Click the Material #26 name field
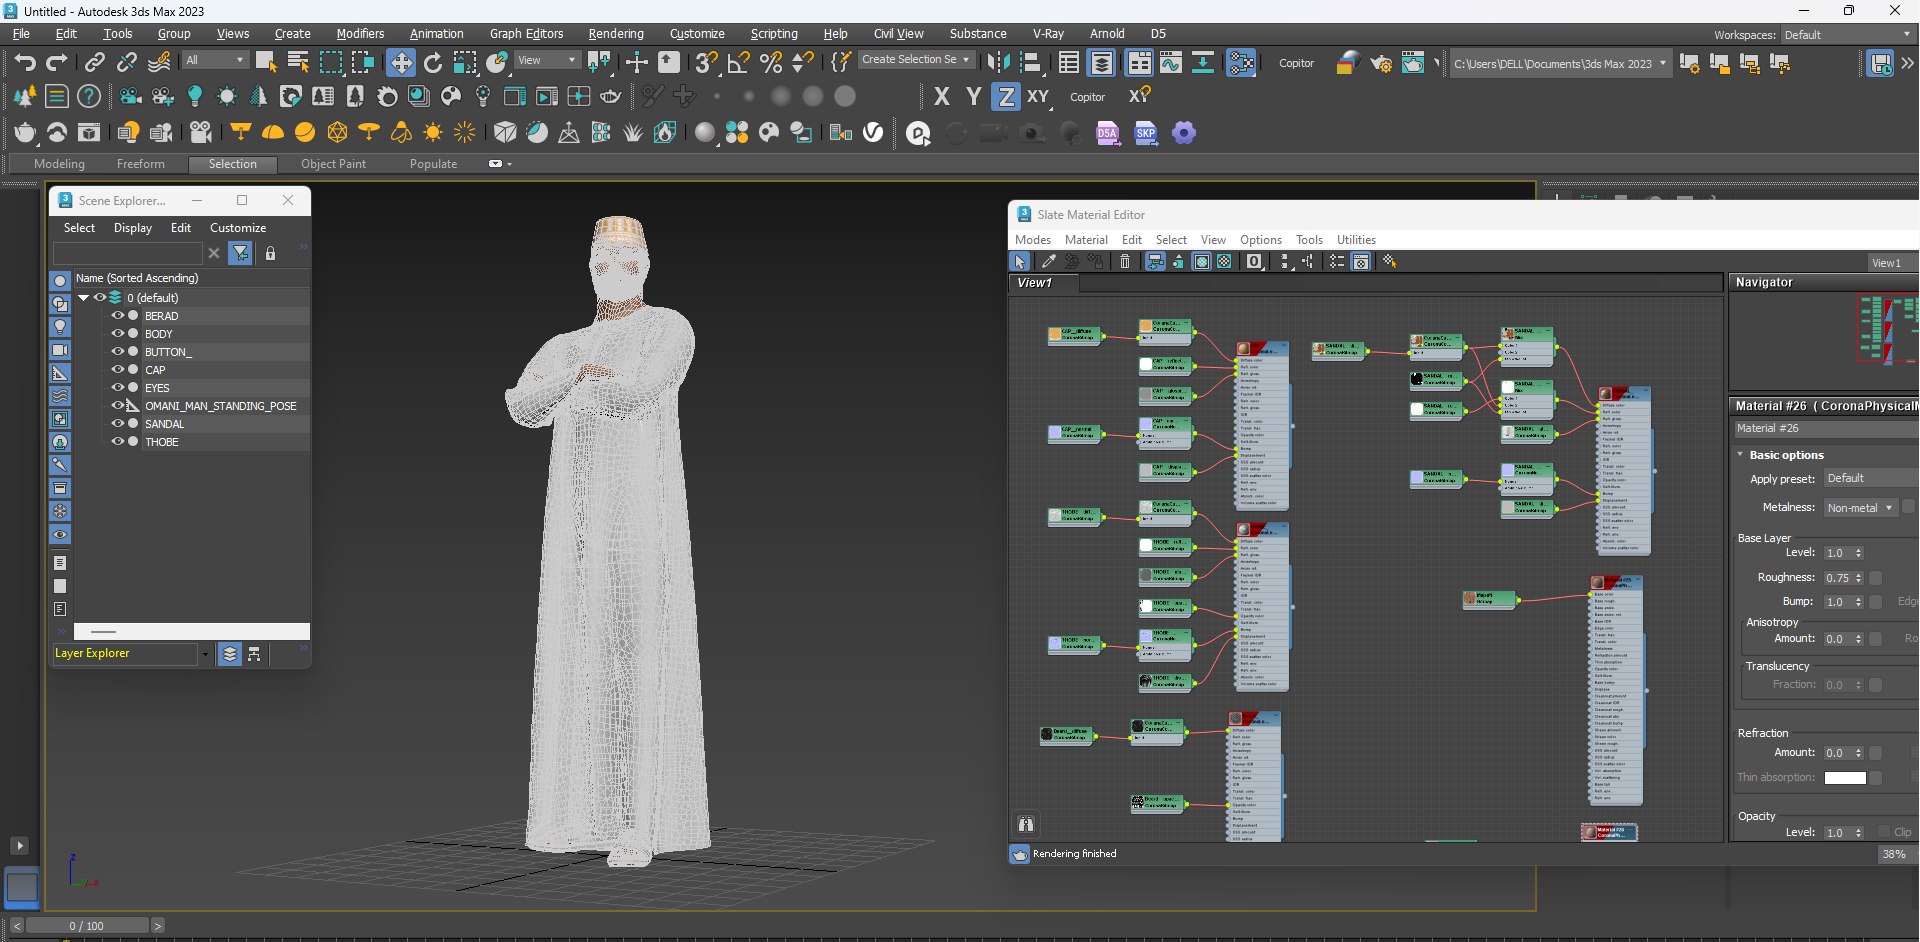The height and width of the screenshot is (942, 1920). point(1826,428)
